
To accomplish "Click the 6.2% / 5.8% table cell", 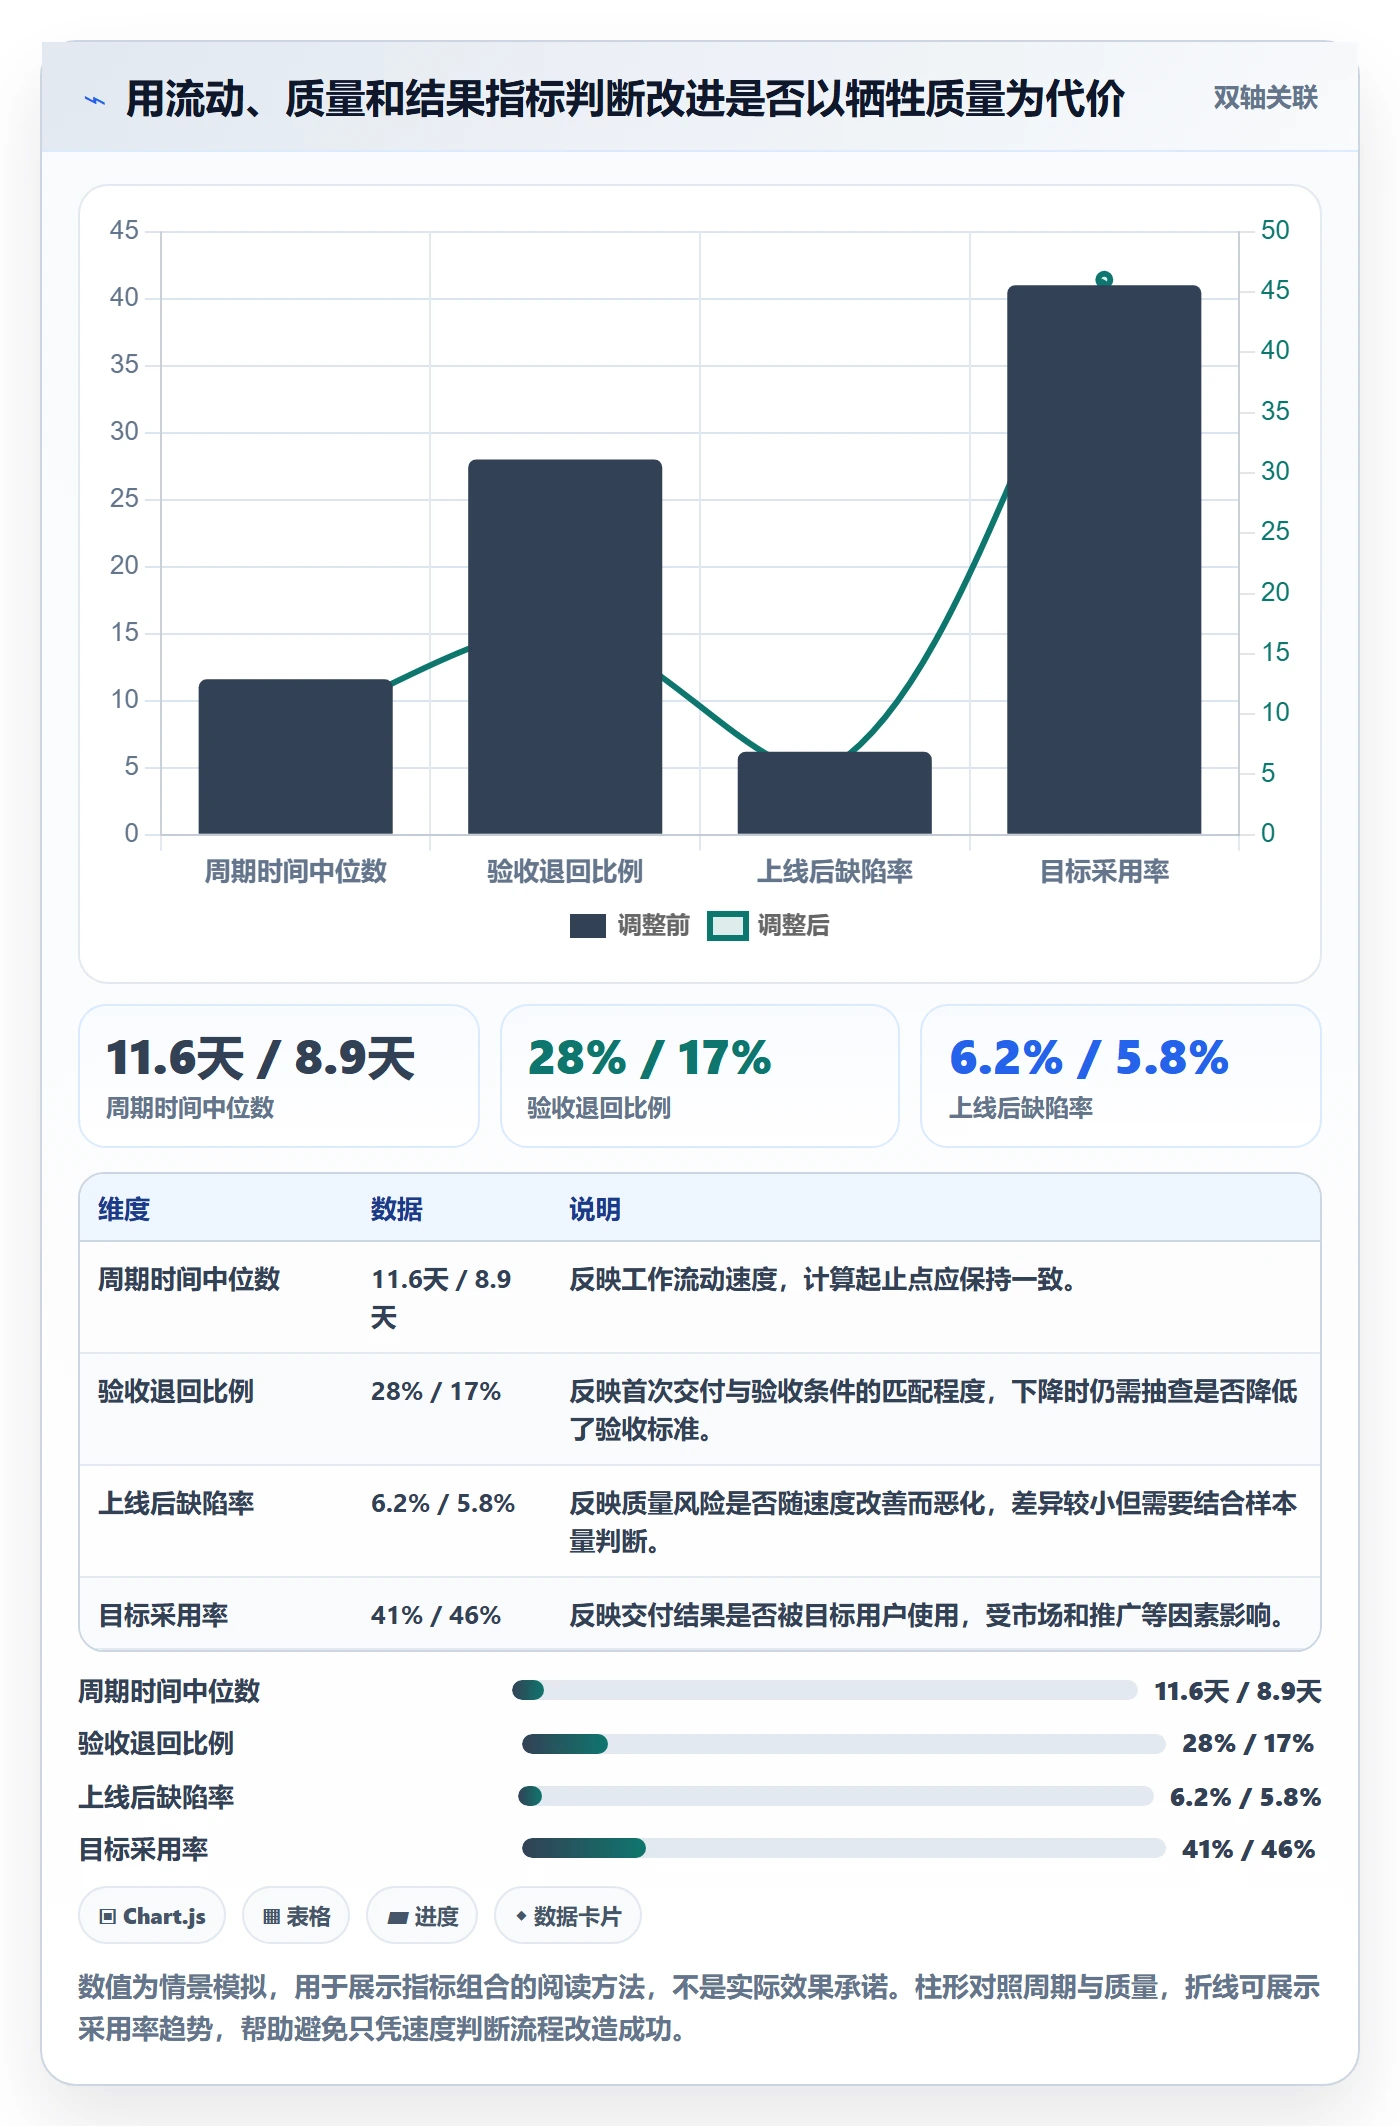I will [443, 1504].
